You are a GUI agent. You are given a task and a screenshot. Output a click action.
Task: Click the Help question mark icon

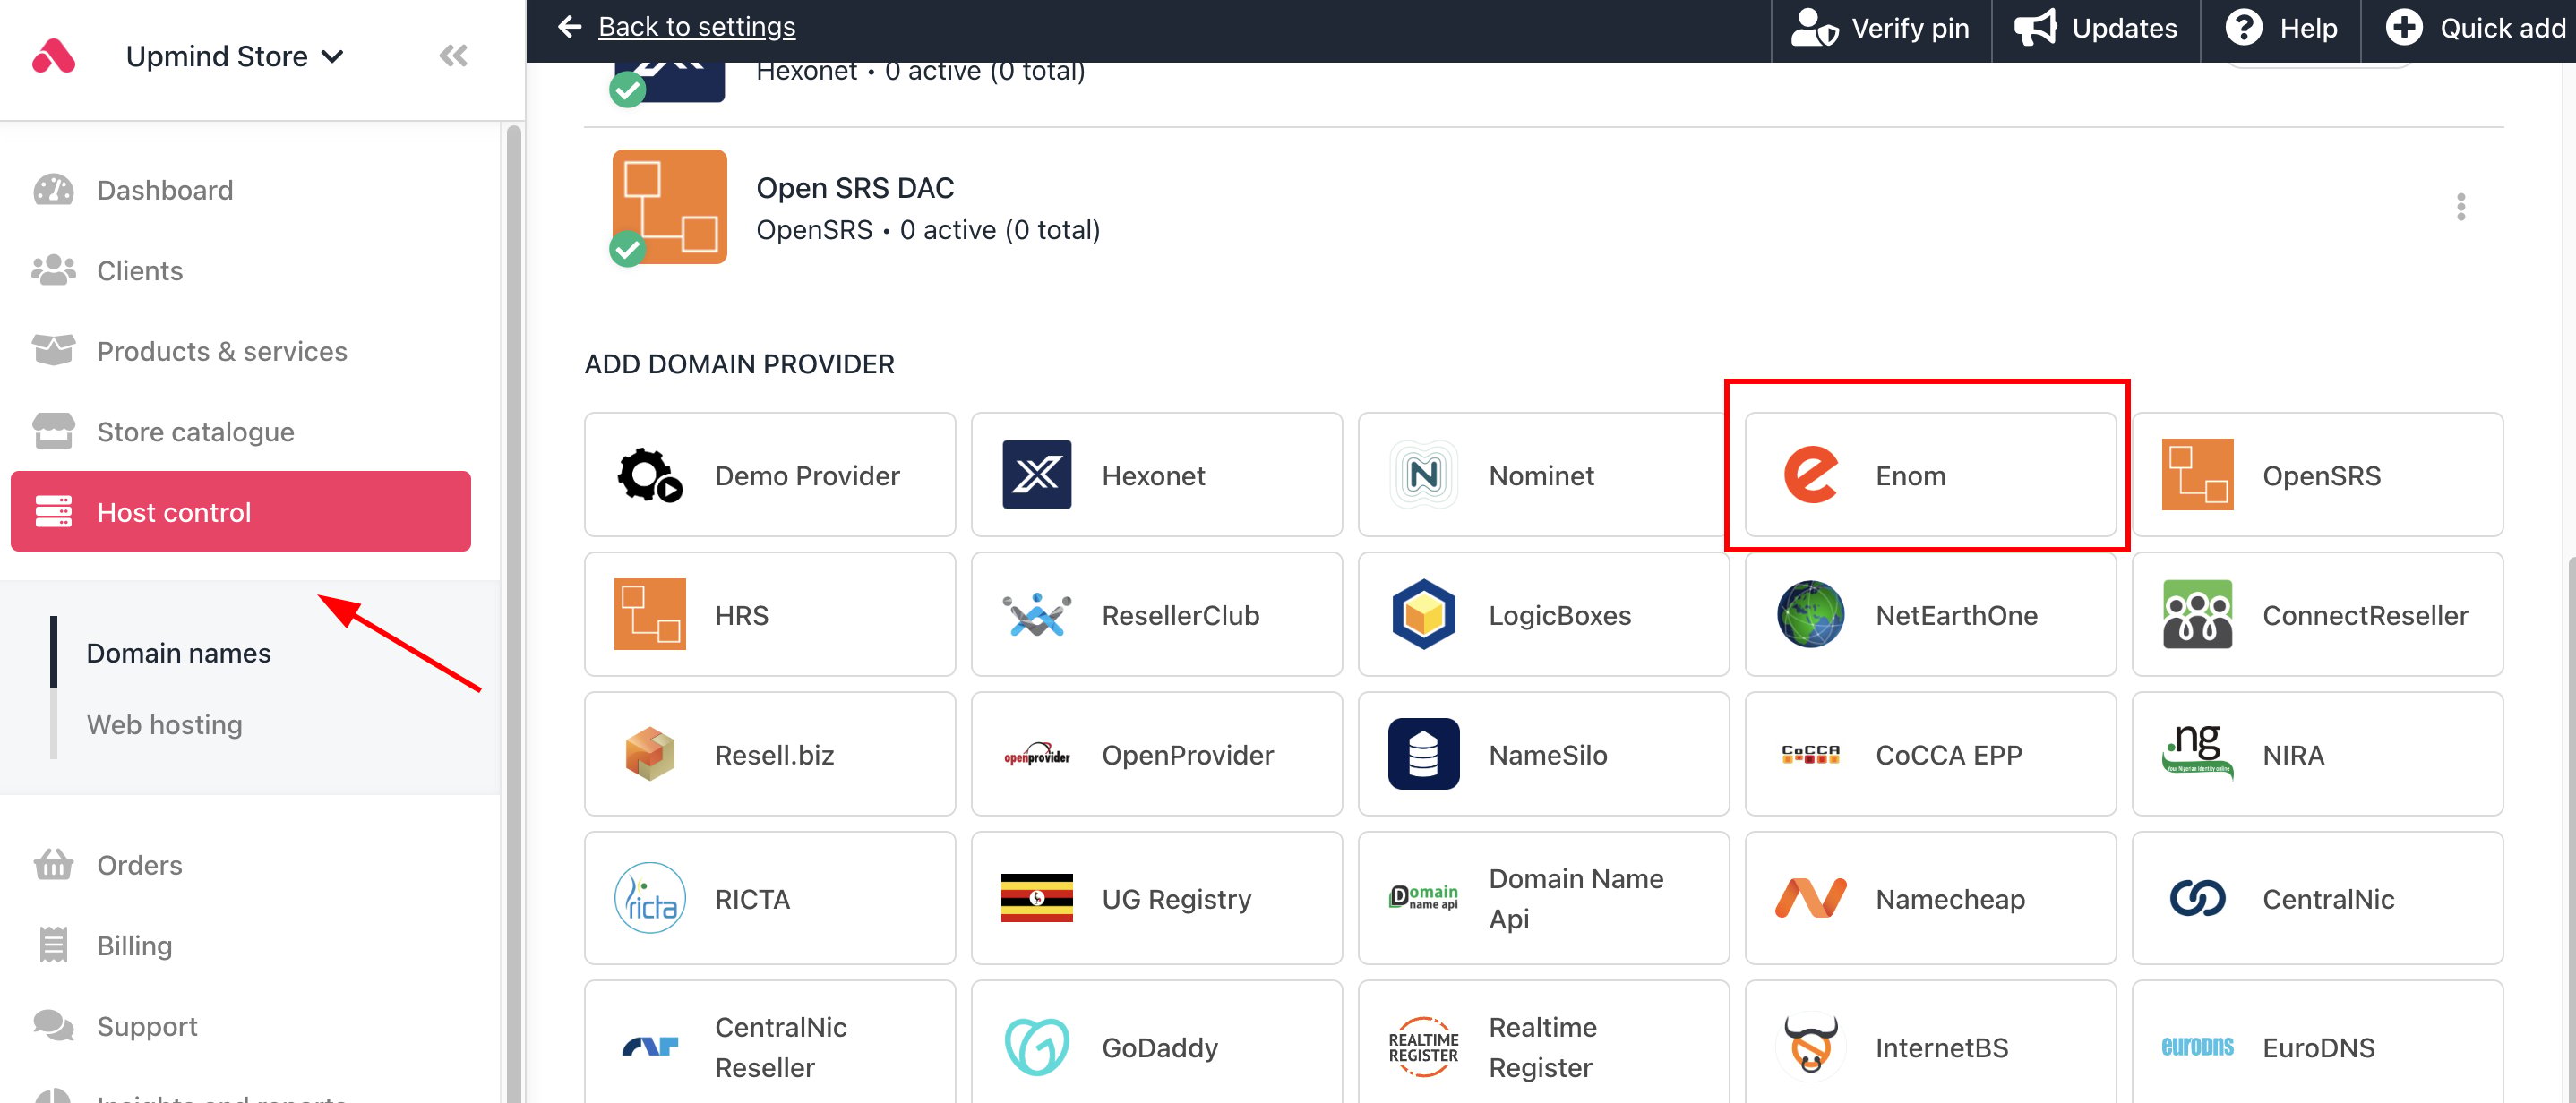pos(2243,28)
